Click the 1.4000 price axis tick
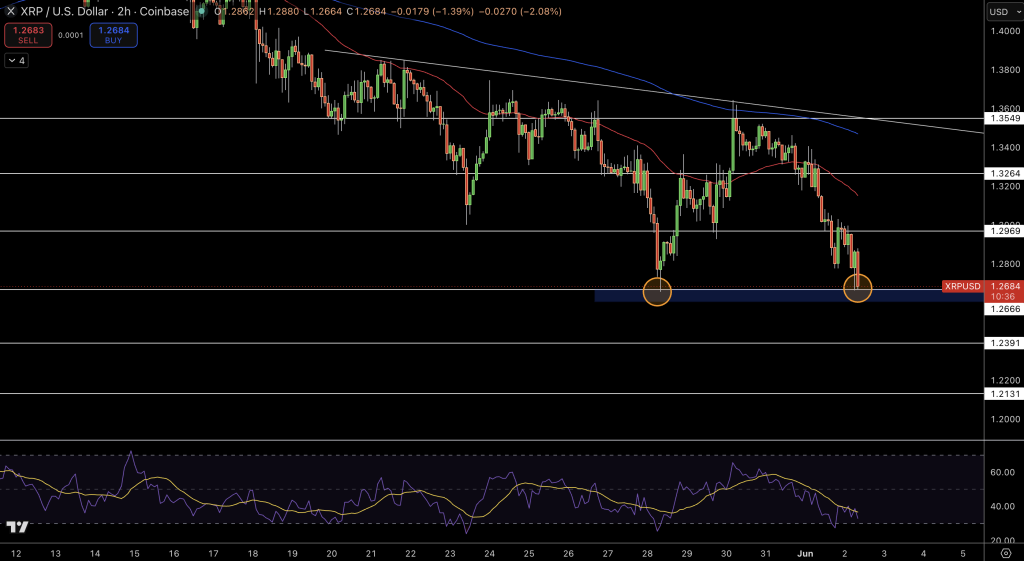This screenshot has width=1024, height=561. coord(1005,31)
